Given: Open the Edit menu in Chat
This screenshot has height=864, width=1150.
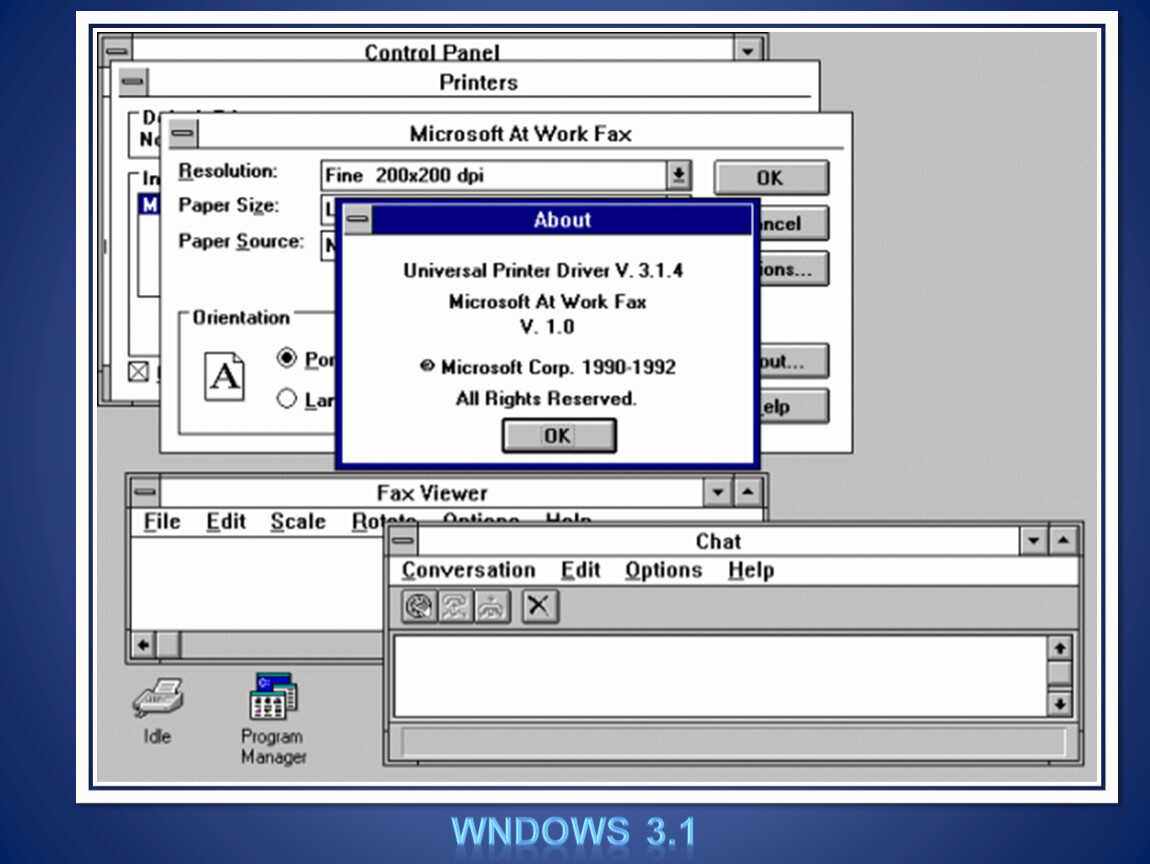Looking at the screenshot, I should [580, 570].
